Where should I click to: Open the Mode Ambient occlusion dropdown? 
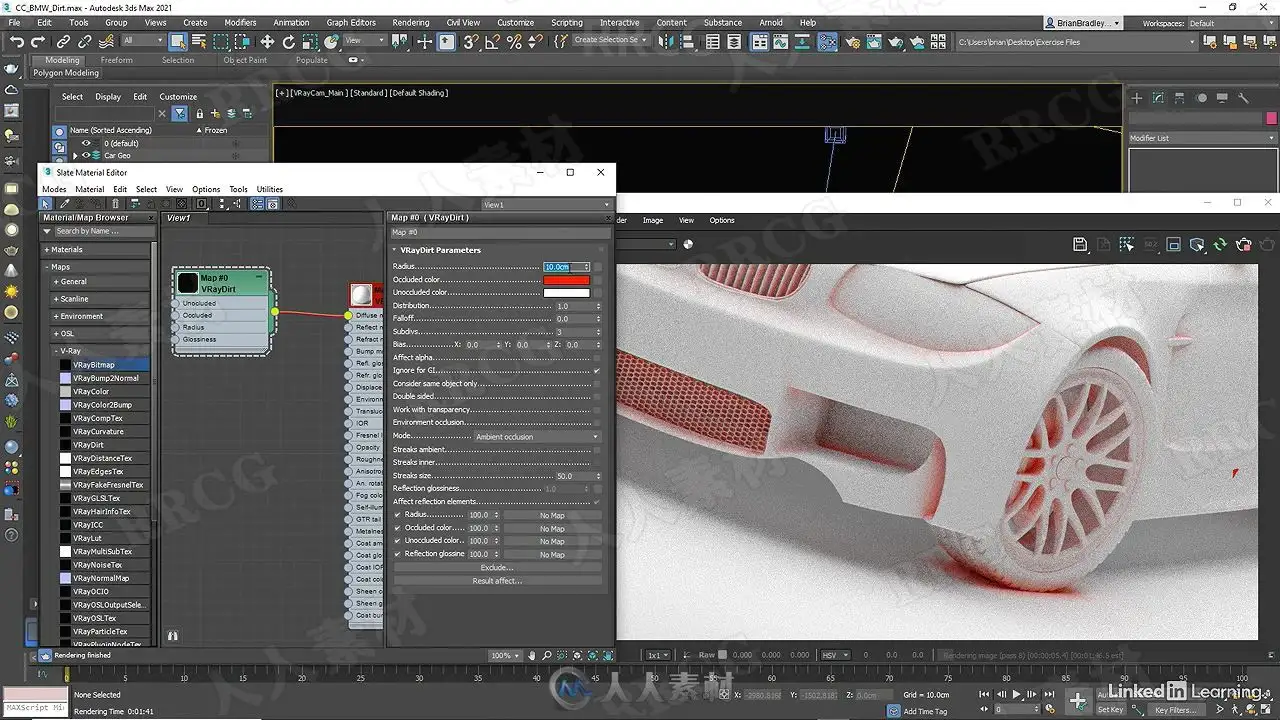537,437
